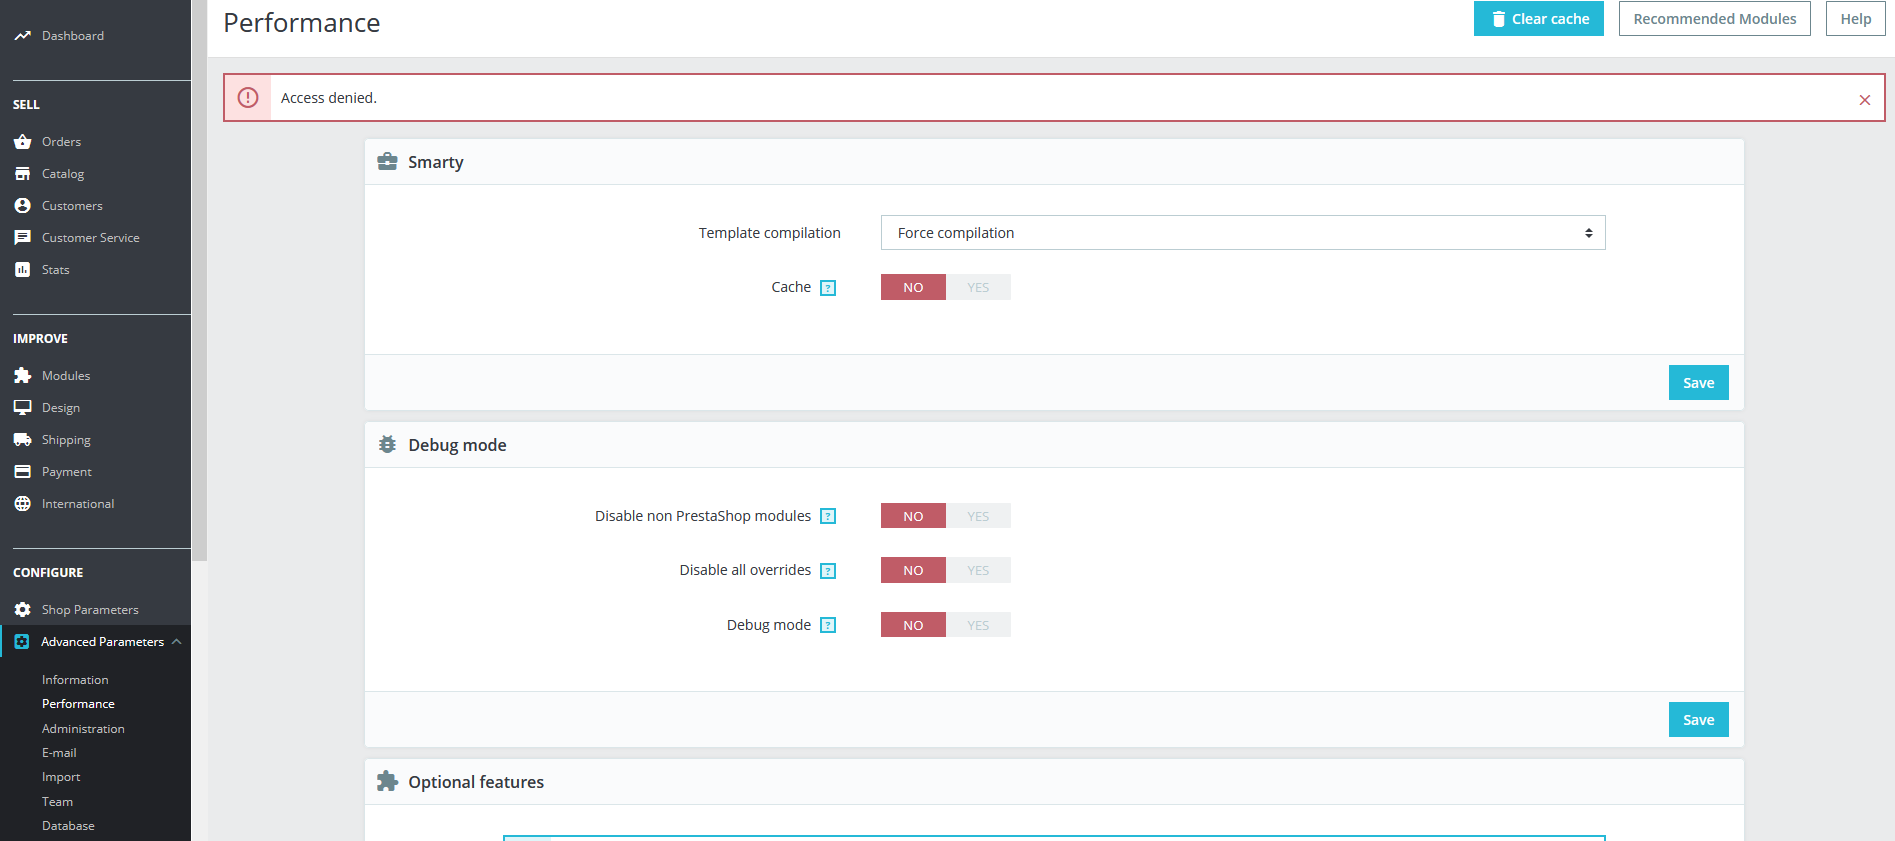Click the Payment card icon
Image resolution: width=1895 pixels, height=841 pixels.
coord(22,472)
